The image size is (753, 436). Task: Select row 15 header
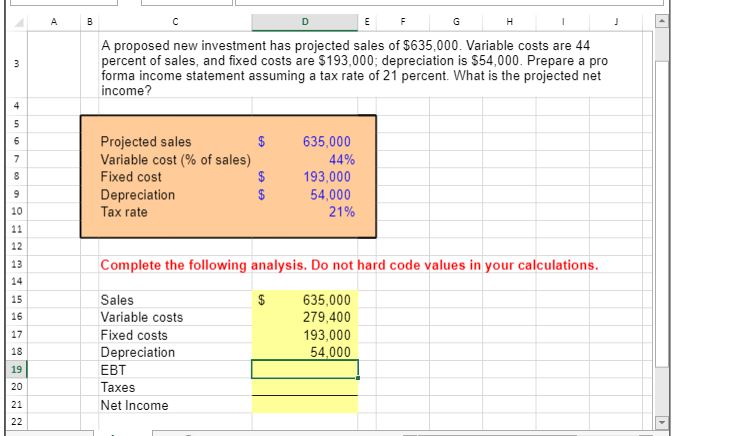pos(17,299)
